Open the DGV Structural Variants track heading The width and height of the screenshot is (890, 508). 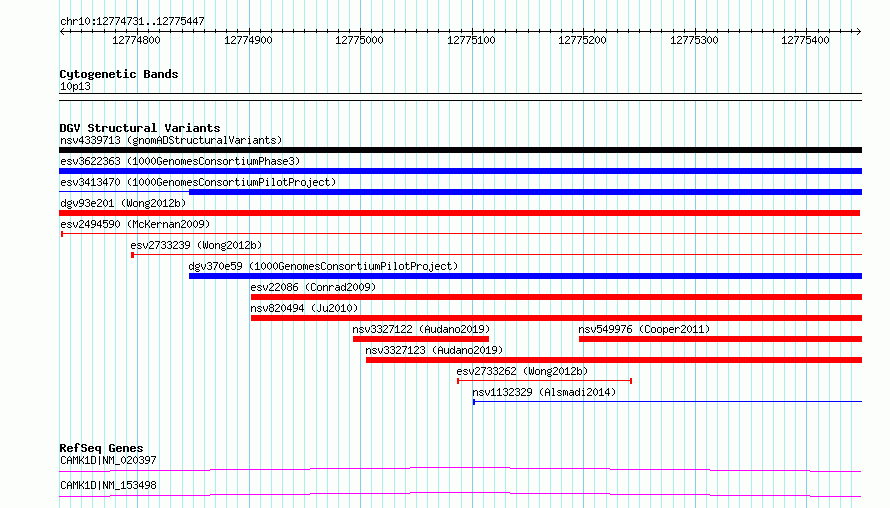[140, 128]
